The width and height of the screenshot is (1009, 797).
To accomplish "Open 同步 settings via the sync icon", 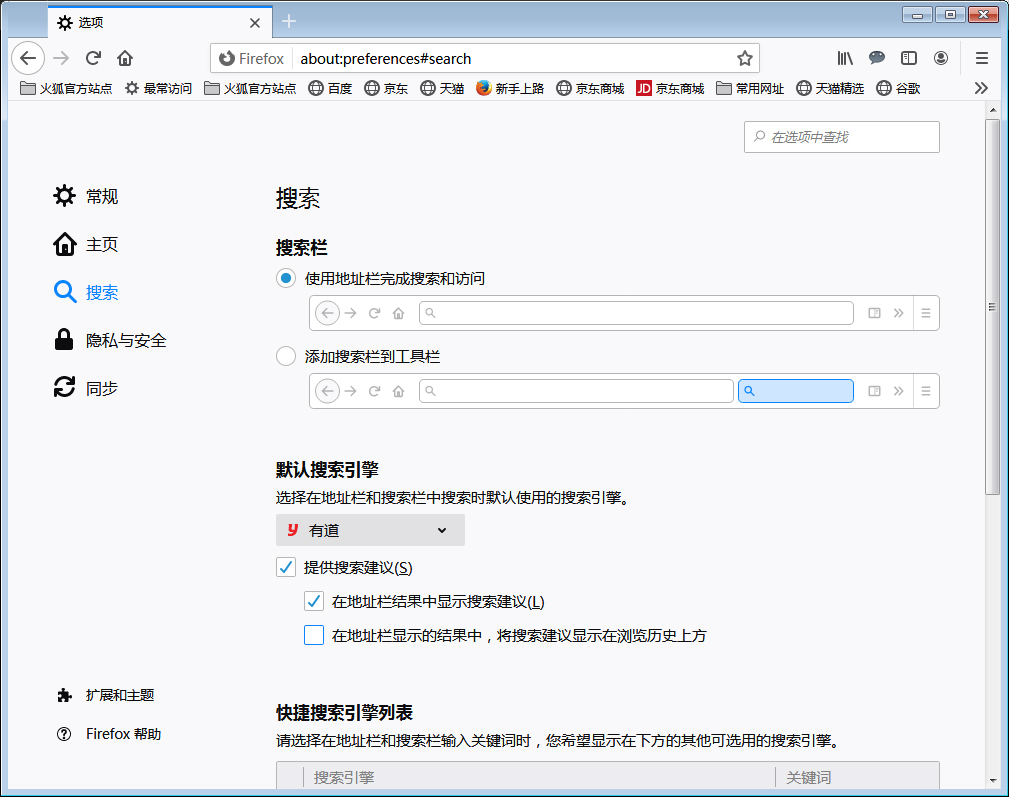I will 64,388.
